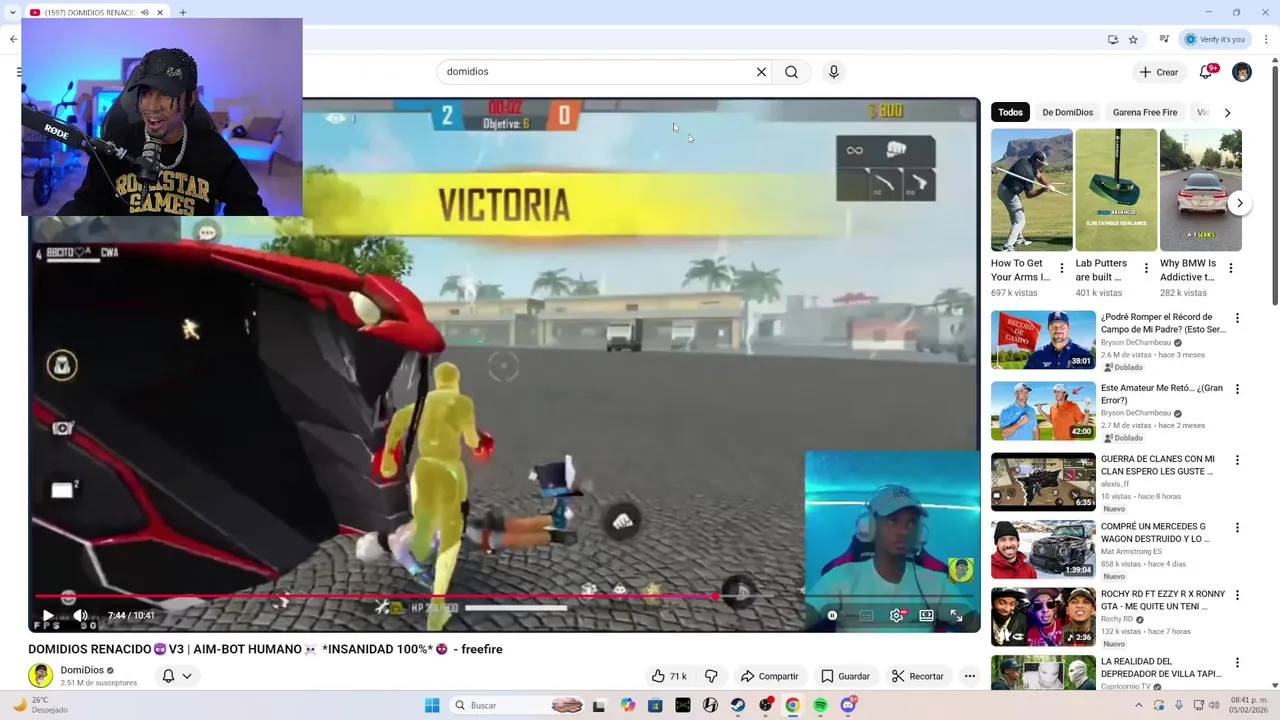Open the How To Get Your Arms short
The image size is (1280, 720).
1031,190
